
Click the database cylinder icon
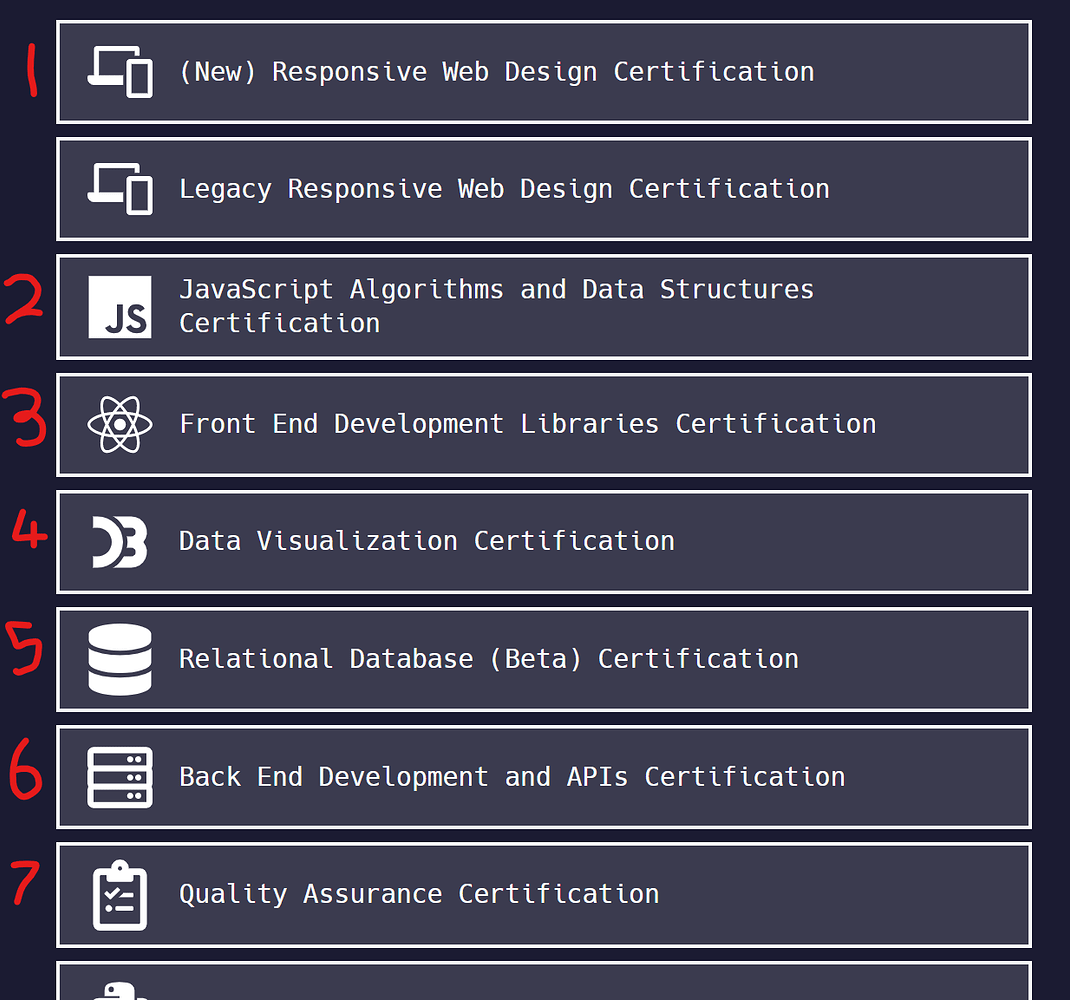click(x=119, y=659)
